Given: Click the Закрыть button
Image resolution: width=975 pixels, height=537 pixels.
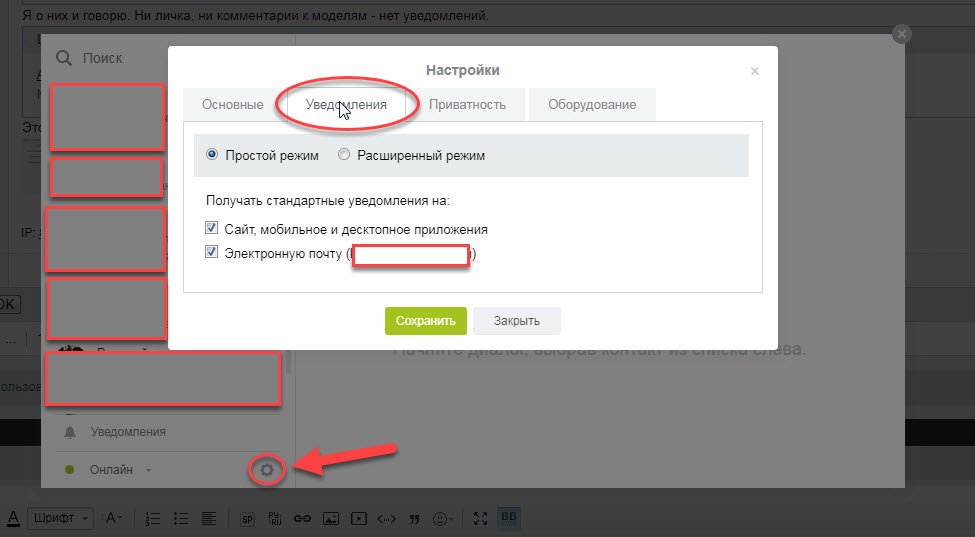Looking at the screenshot, I should (516, 320).
